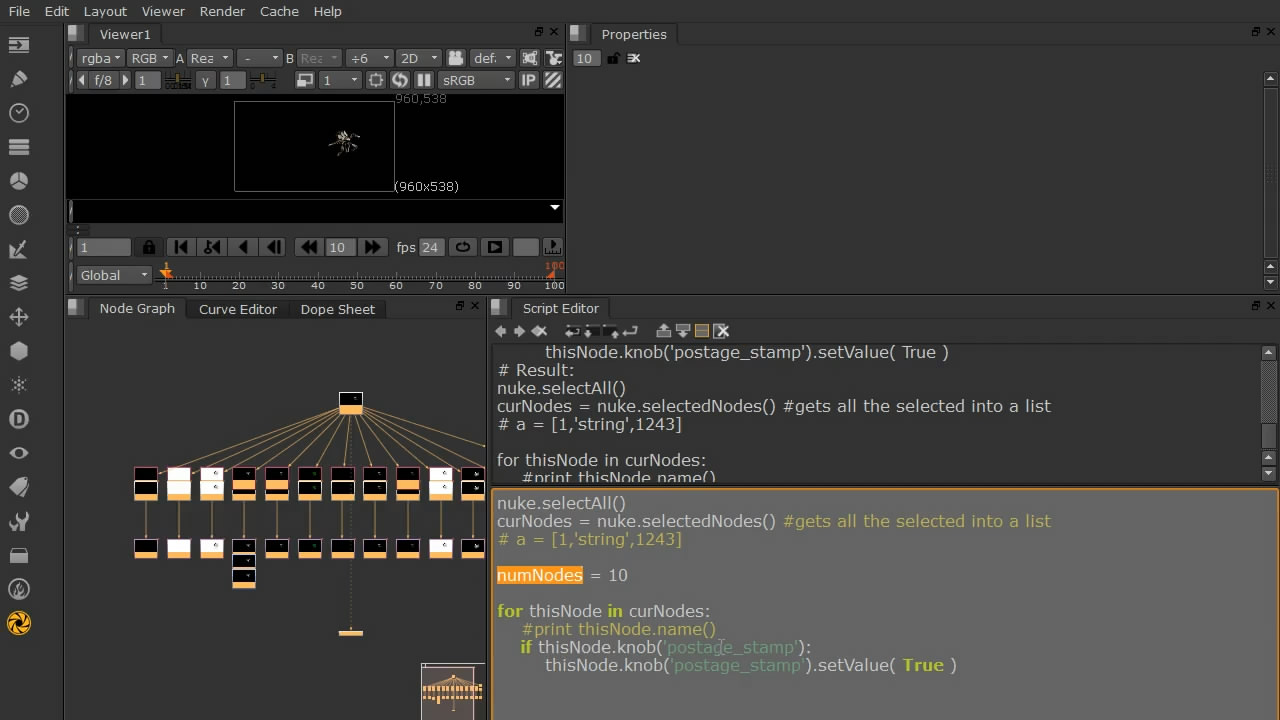
Task: Open the Views nodes eye icon in the left toolbar
Action: click(x=18, y=453)
